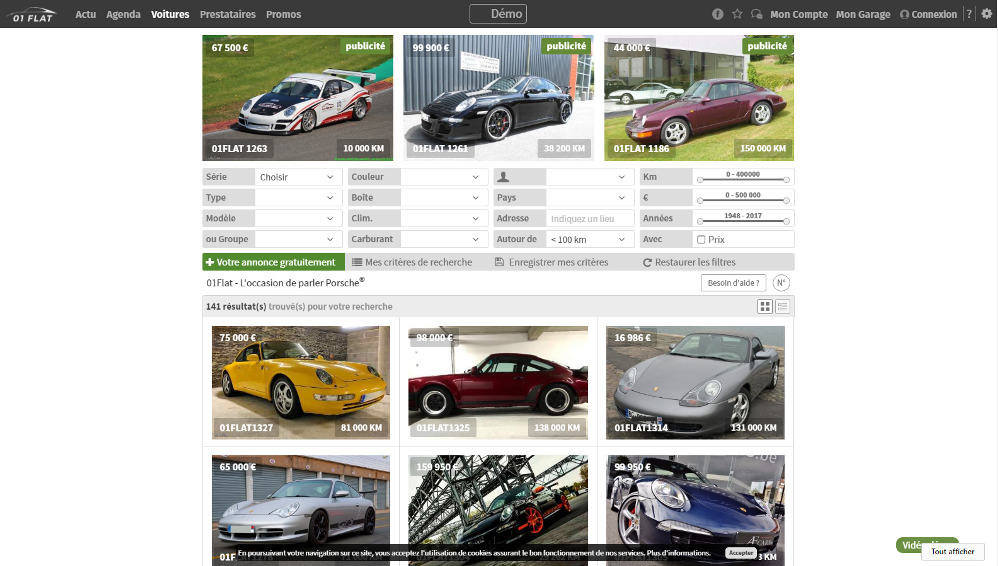Click the 138 000 KM mileage label

tap(557, 427)
